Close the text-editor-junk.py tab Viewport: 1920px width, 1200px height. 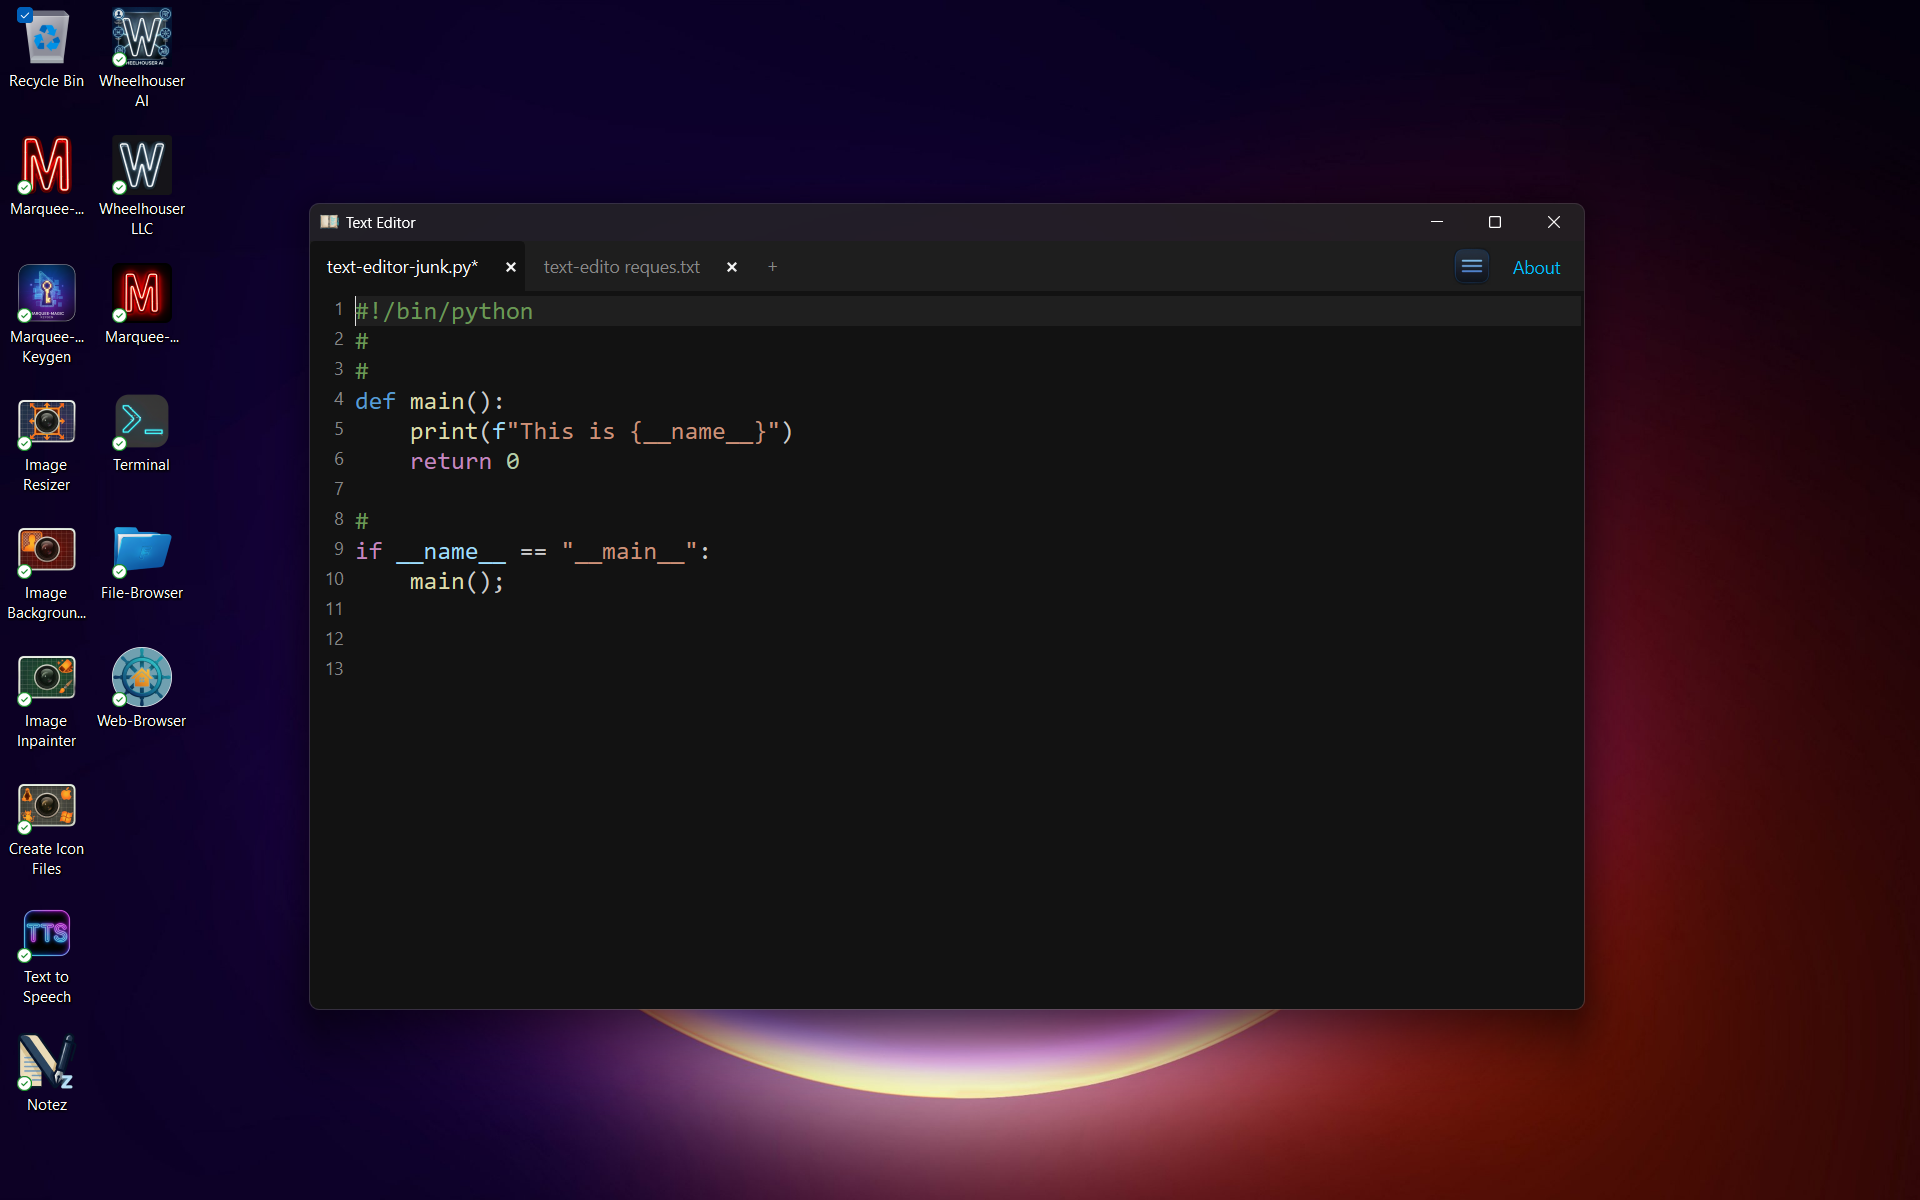pos(511,267)
